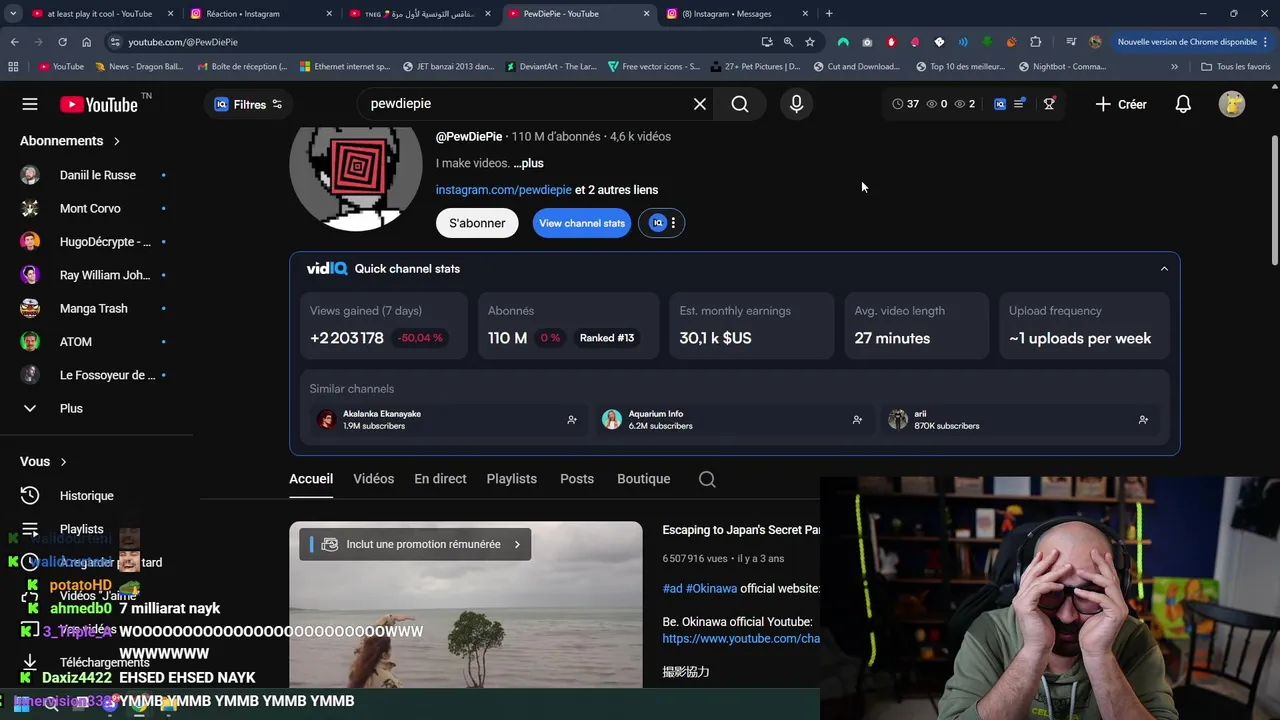
Task: Expand the Vous section chevron
Action: [63, 462]
